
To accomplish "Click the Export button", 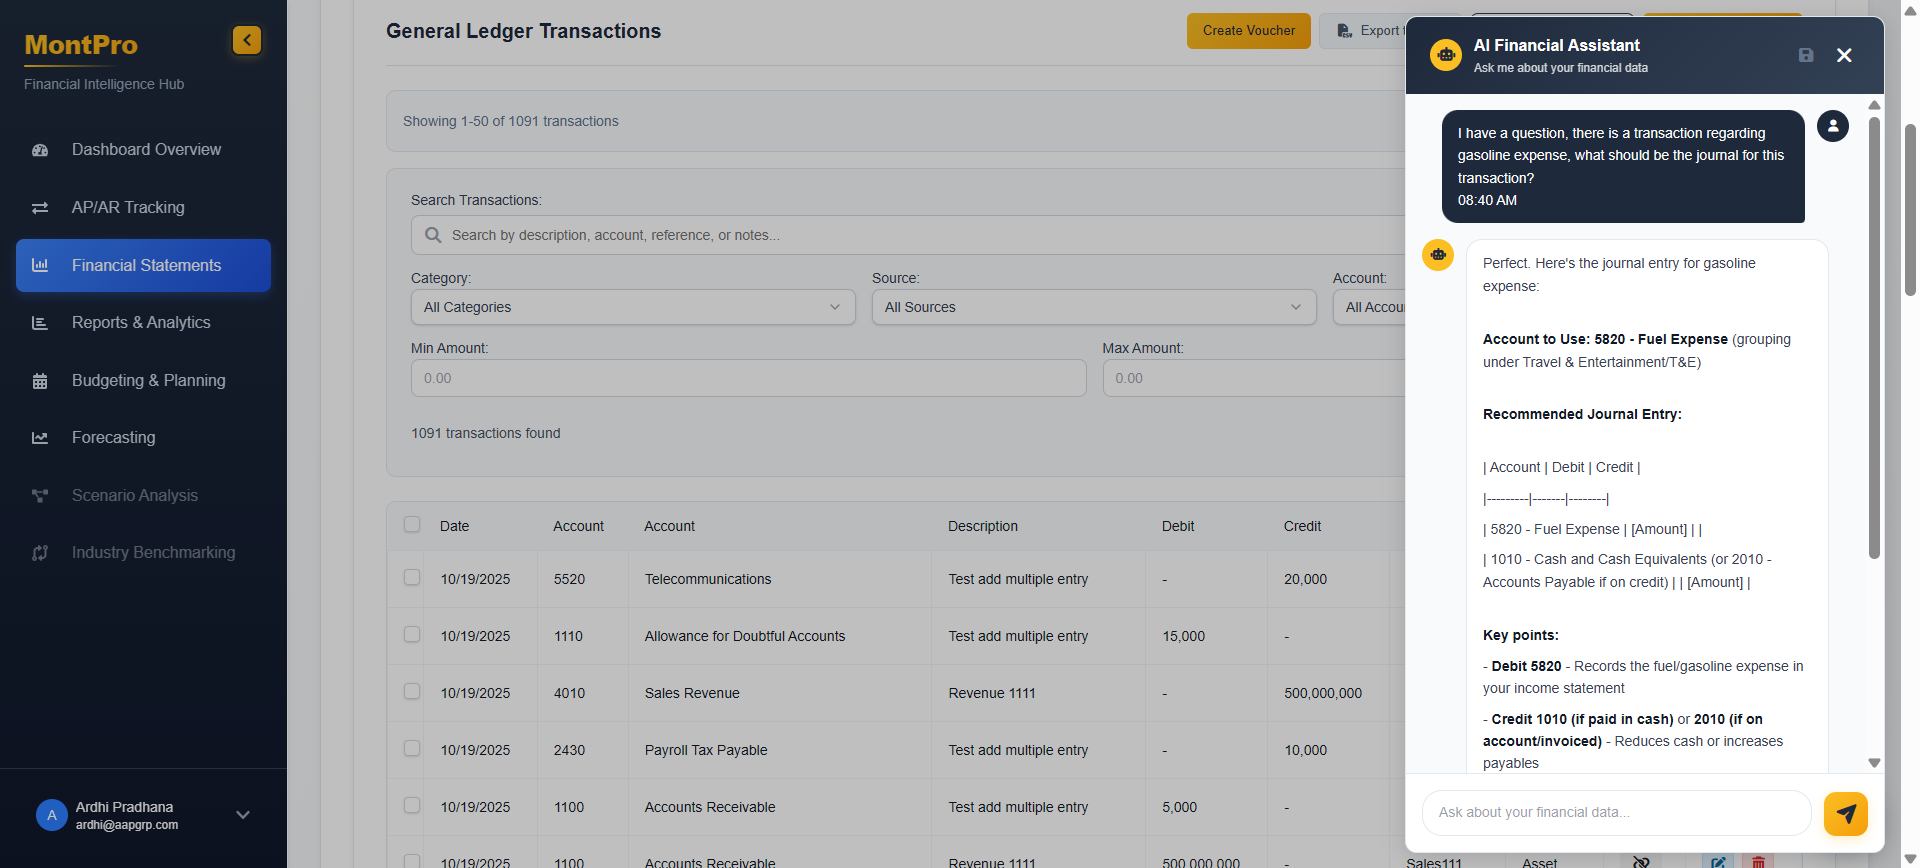I will 1363,31.
